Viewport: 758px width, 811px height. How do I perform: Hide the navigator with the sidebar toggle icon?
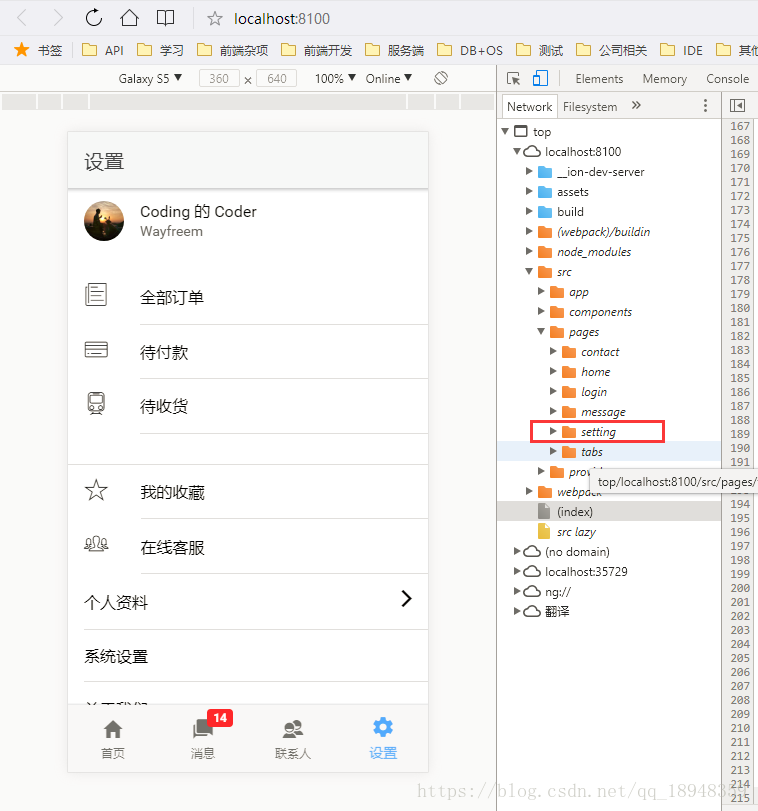pos(737,106)
